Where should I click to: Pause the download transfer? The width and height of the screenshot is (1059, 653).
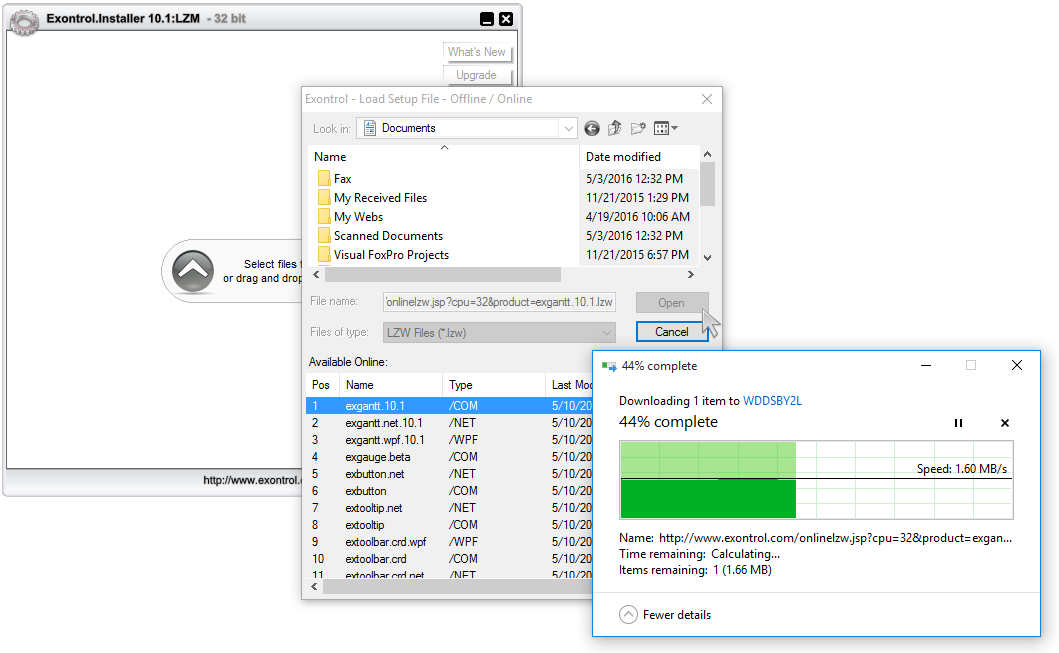click(x=958, y=423)
